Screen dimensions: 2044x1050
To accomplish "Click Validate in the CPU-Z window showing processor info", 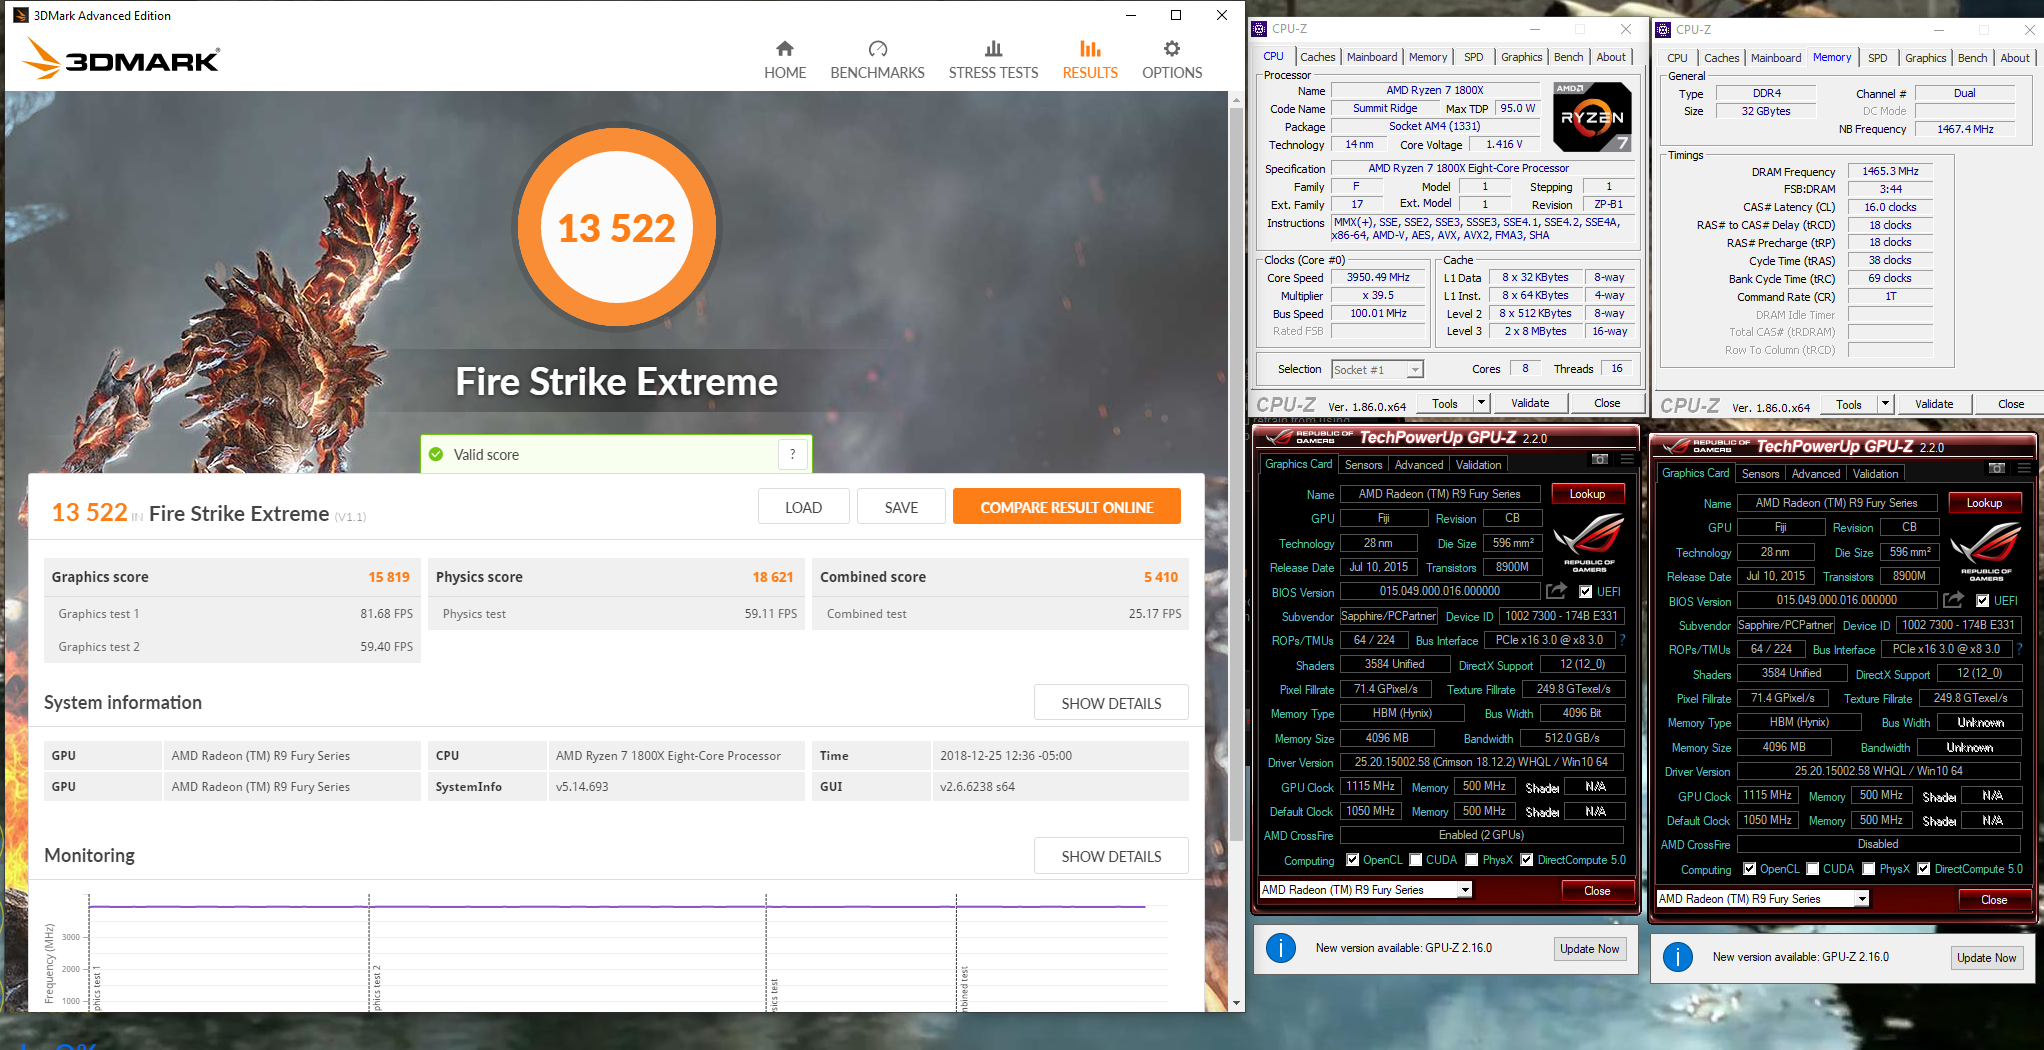I will [x=1529, y=403].
